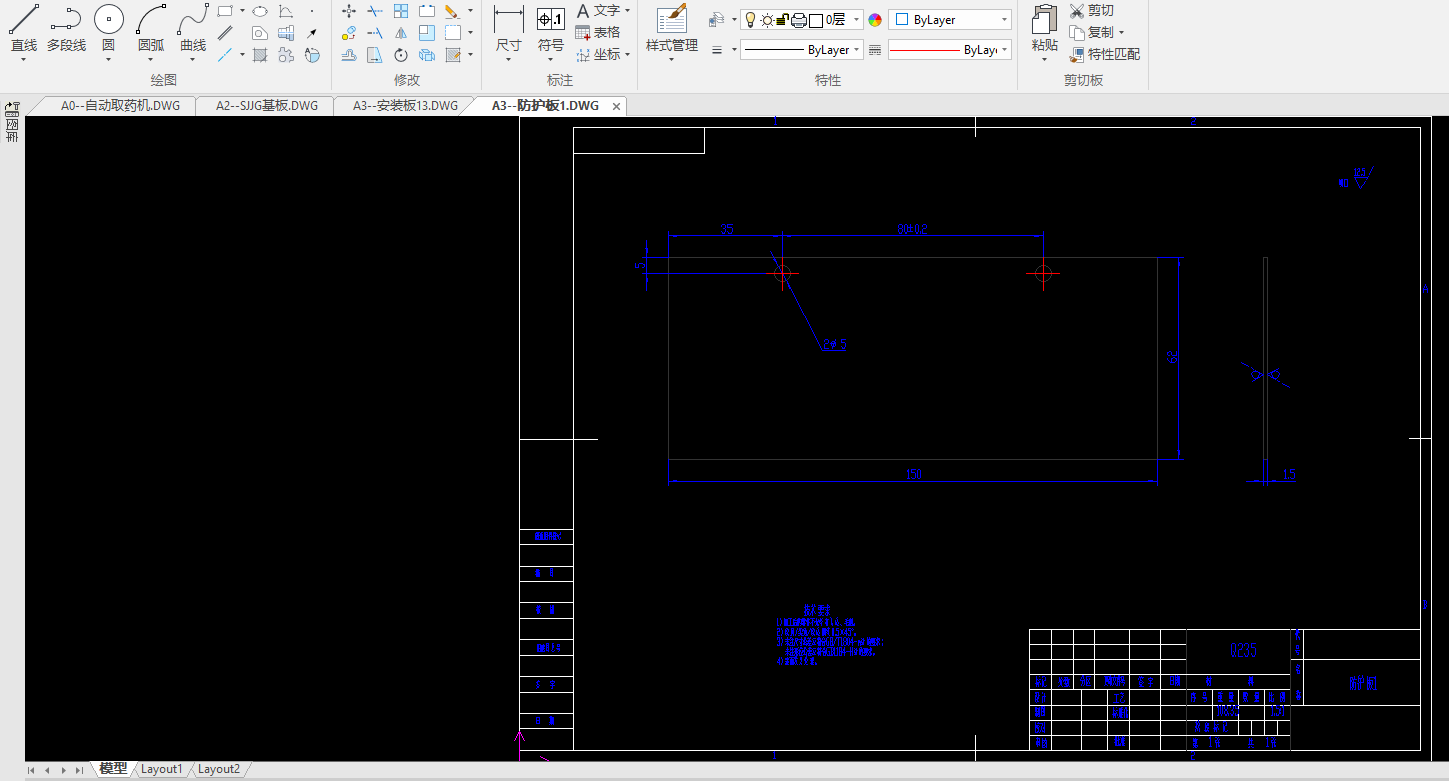Select the Rectangle drawing tool
The height and width of the screenshot is (781, 1449).
(226, 11)
